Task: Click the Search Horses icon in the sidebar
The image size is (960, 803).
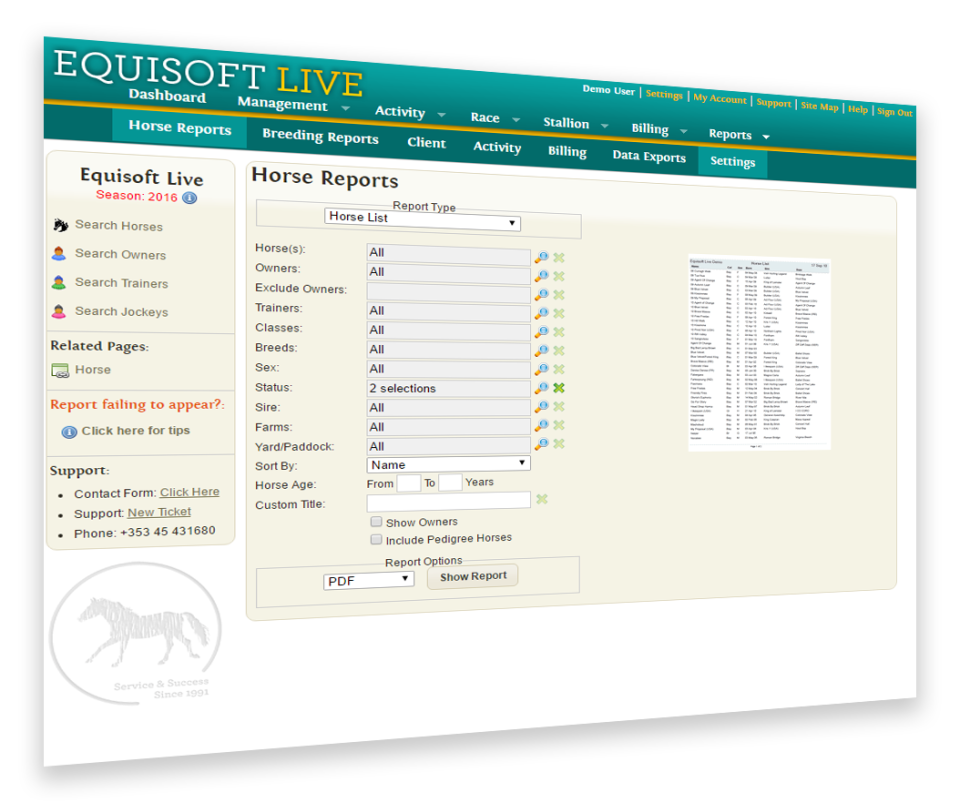Action: click(61, 226)
